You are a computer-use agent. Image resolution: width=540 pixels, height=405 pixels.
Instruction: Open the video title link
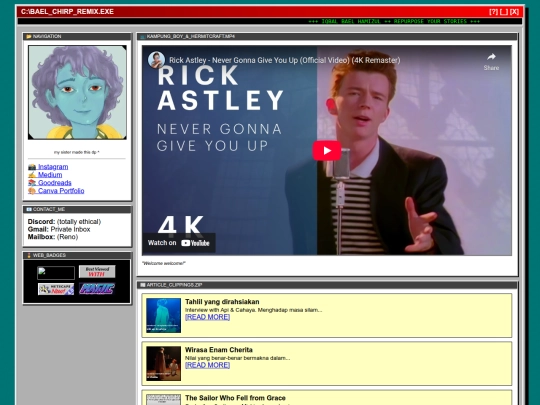coord(284,60)
